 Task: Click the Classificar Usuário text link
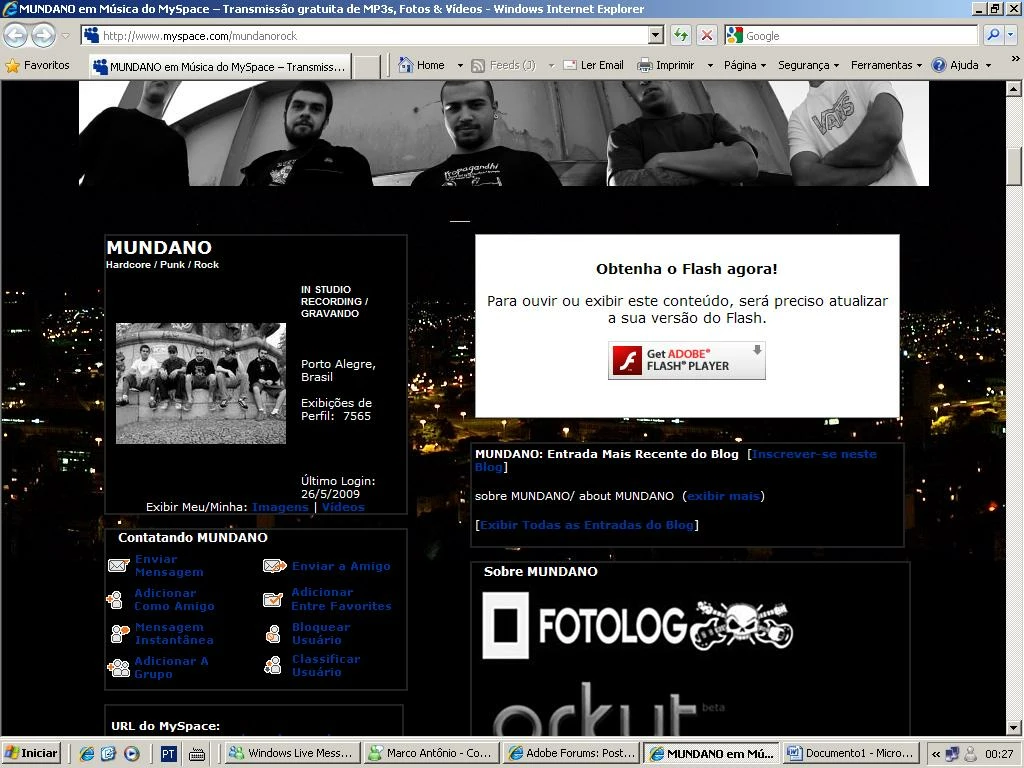click(x=326, y=665)
